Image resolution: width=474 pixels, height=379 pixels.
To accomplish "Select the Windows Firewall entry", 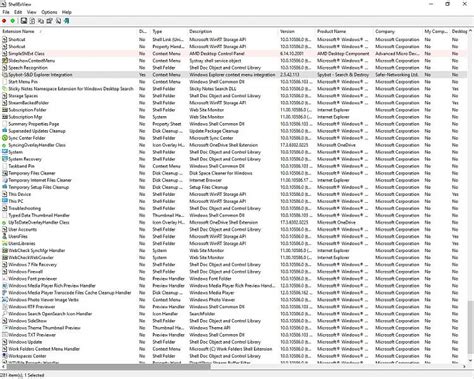I will tap(26, 272).
